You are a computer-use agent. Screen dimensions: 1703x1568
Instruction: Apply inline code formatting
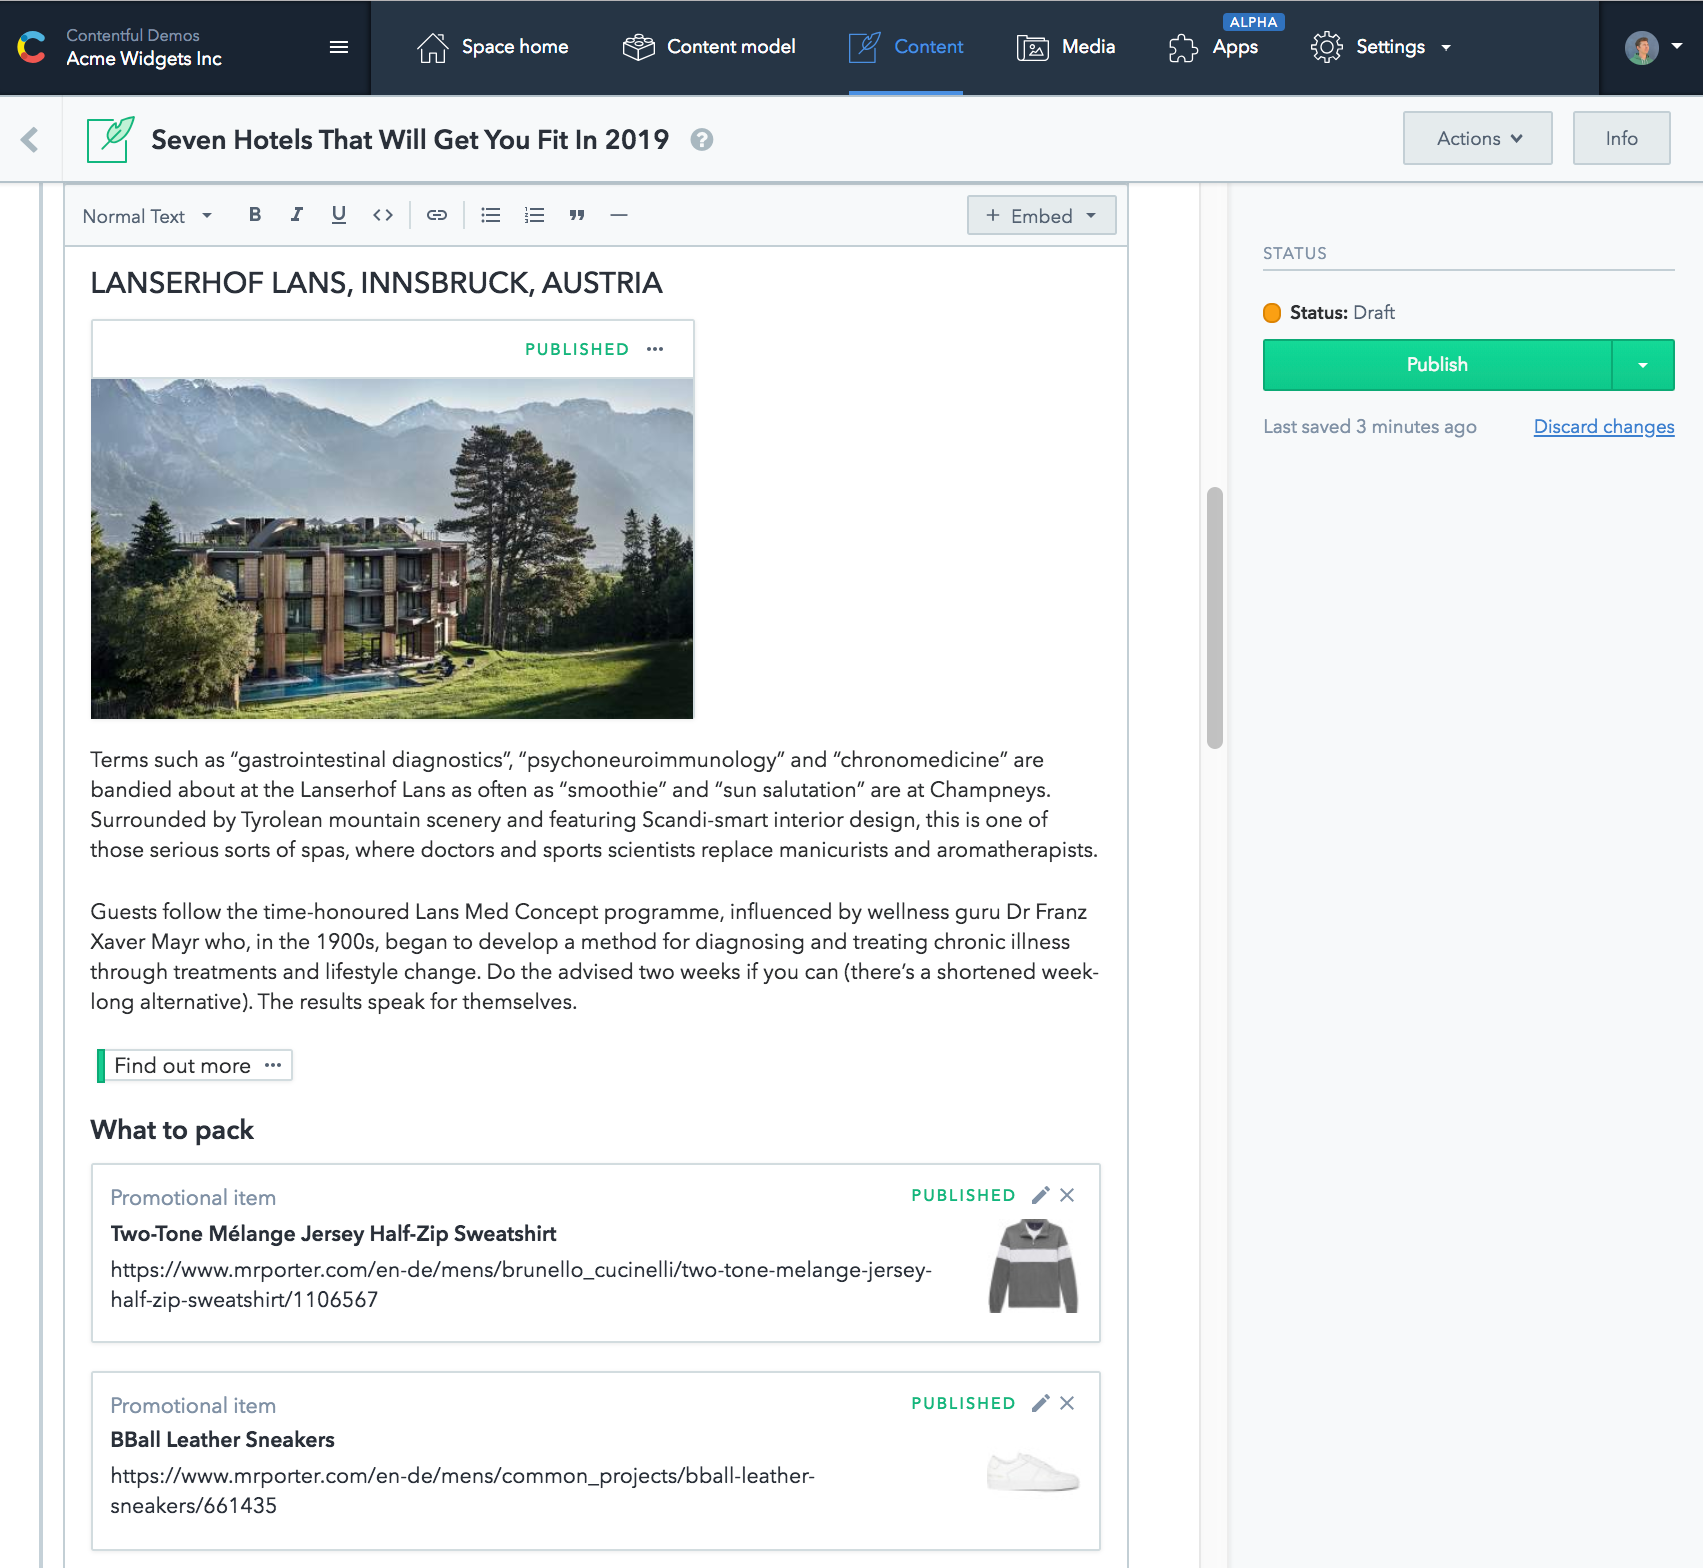pyautogui.click(x=383, y=215)
